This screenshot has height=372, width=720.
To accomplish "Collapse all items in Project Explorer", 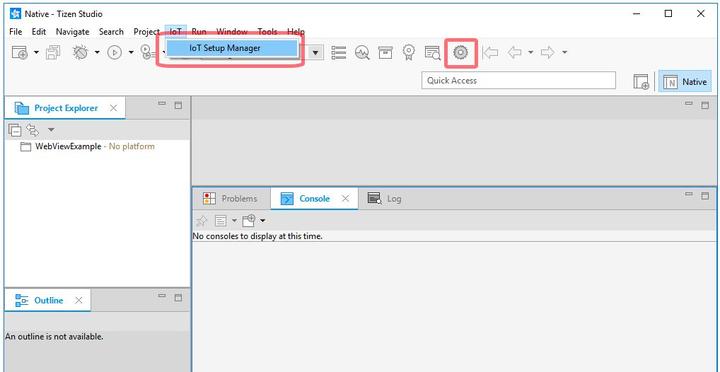I will click(x=15, y=130).
